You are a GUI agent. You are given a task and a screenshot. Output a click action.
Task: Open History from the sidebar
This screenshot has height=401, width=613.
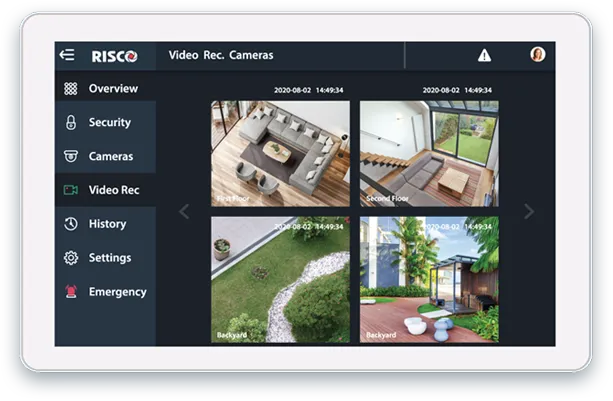pos(106,224)
